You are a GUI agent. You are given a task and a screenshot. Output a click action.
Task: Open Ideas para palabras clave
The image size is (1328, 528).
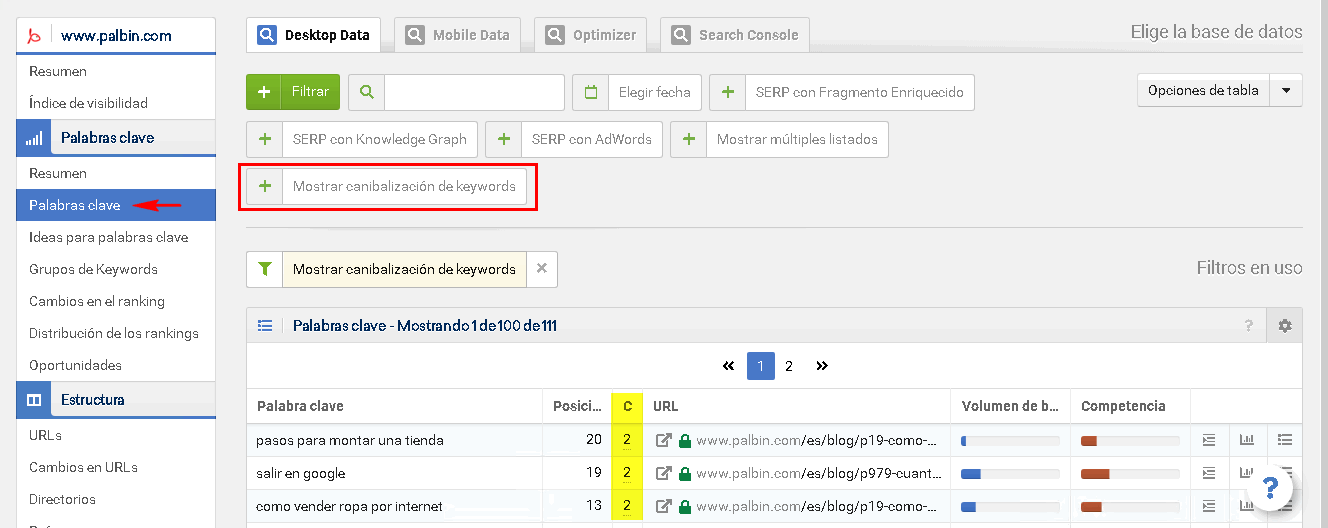(x=109, y=237)
